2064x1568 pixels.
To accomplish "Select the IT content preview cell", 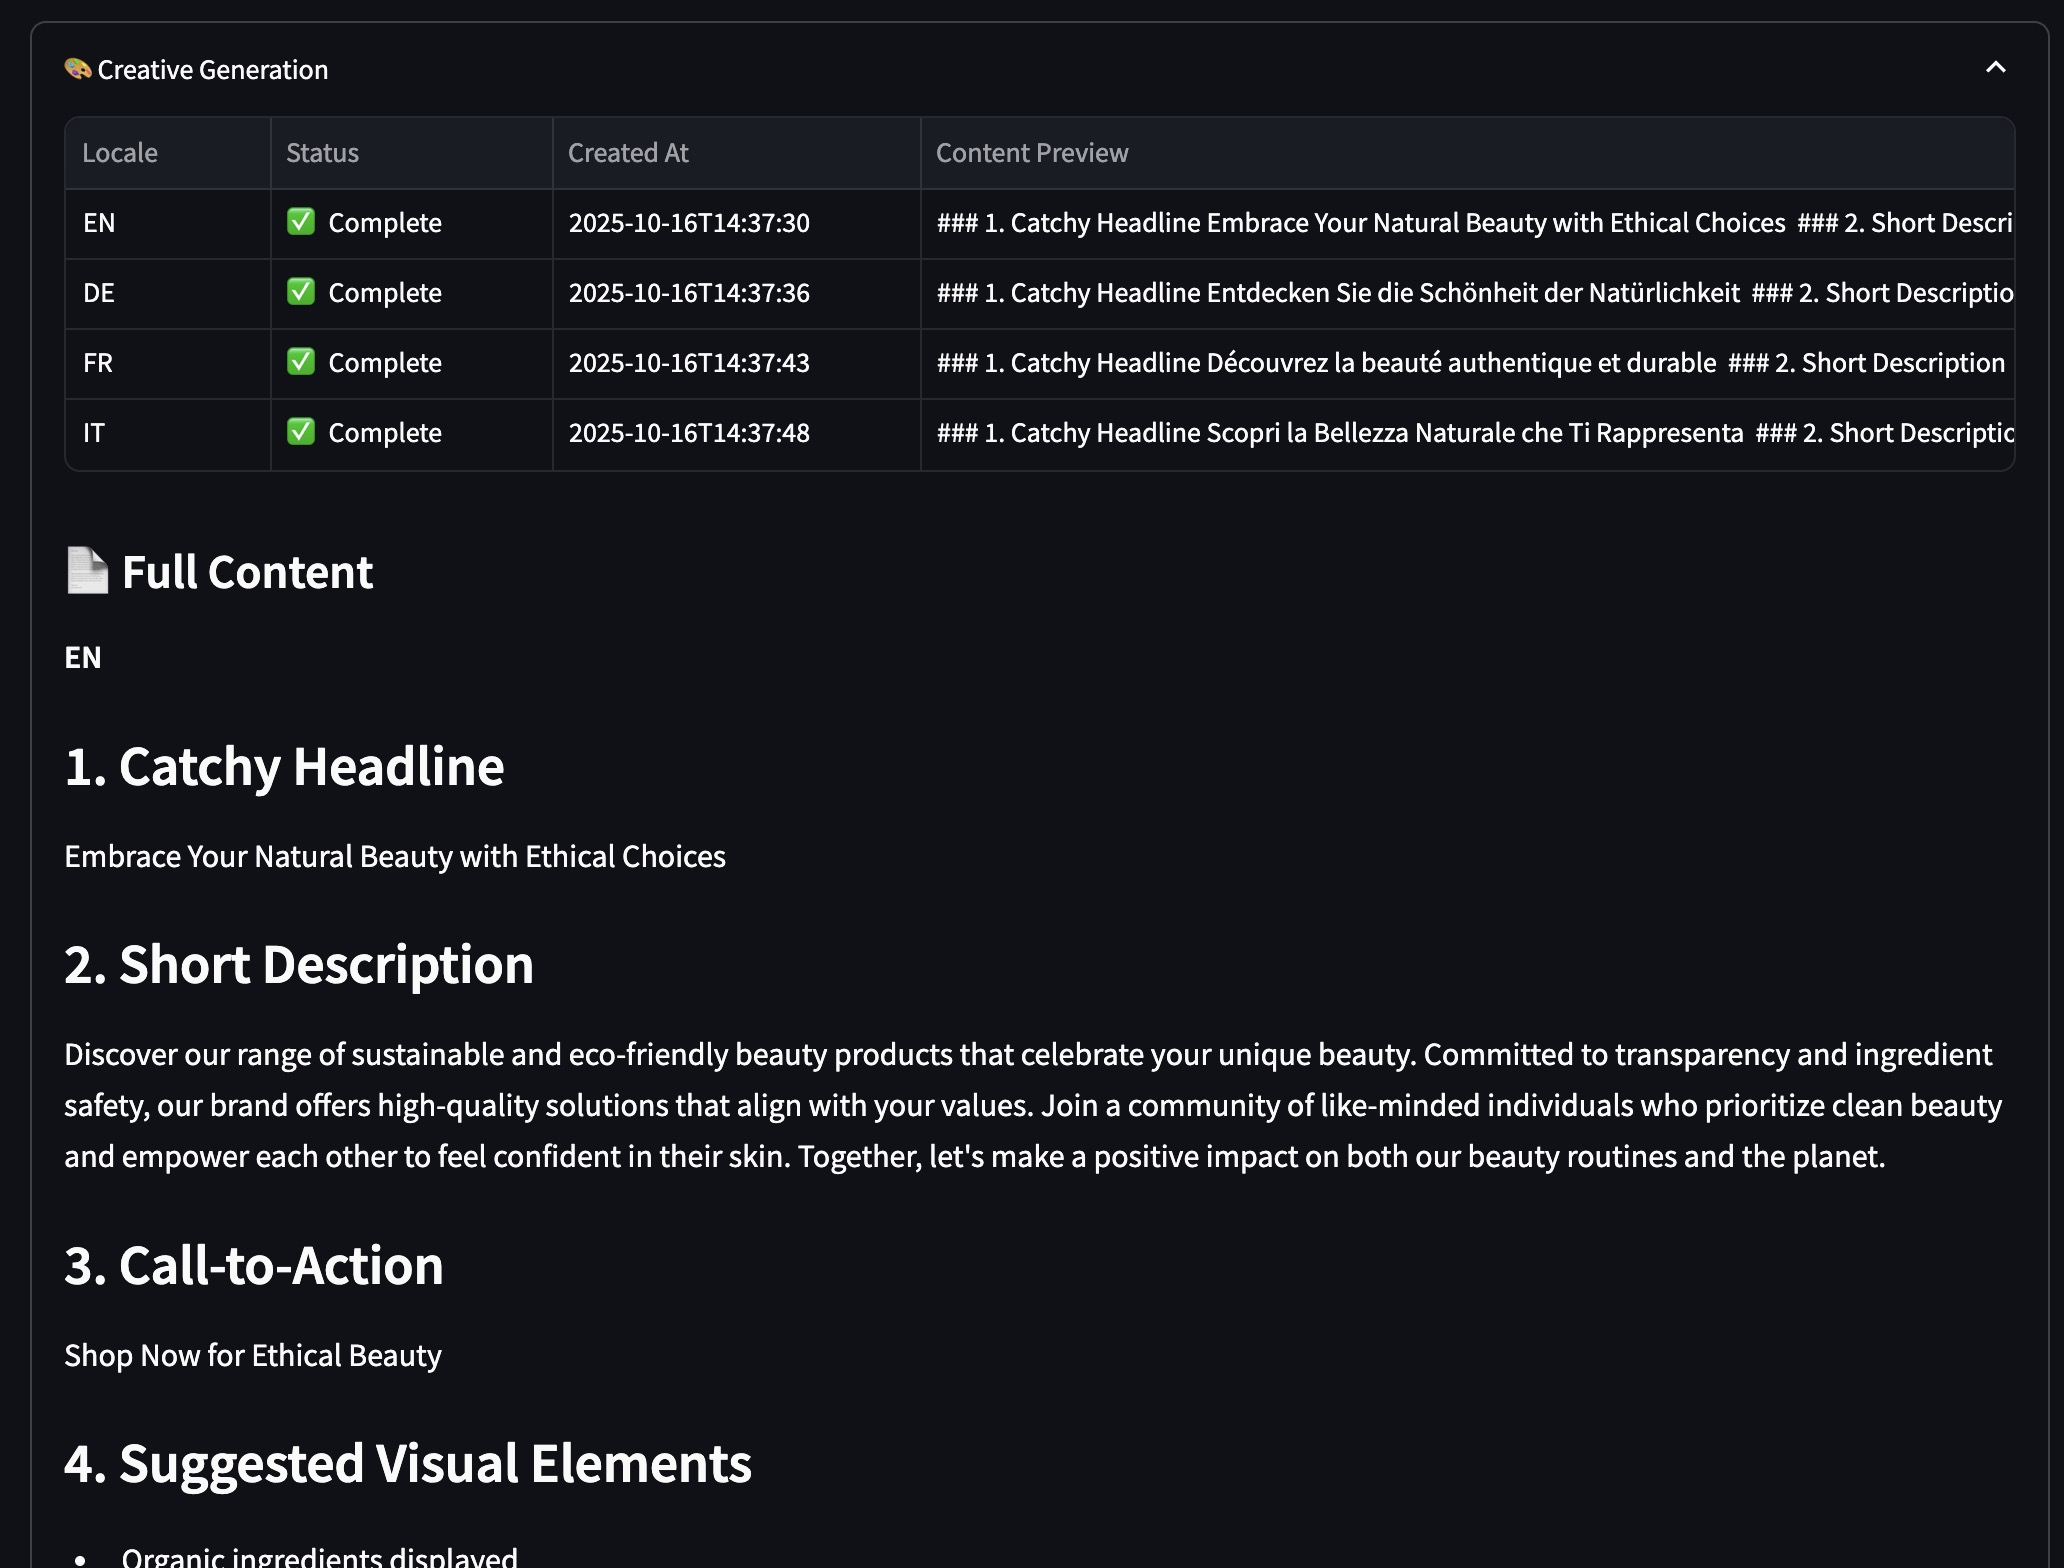I will point(1466,433).
